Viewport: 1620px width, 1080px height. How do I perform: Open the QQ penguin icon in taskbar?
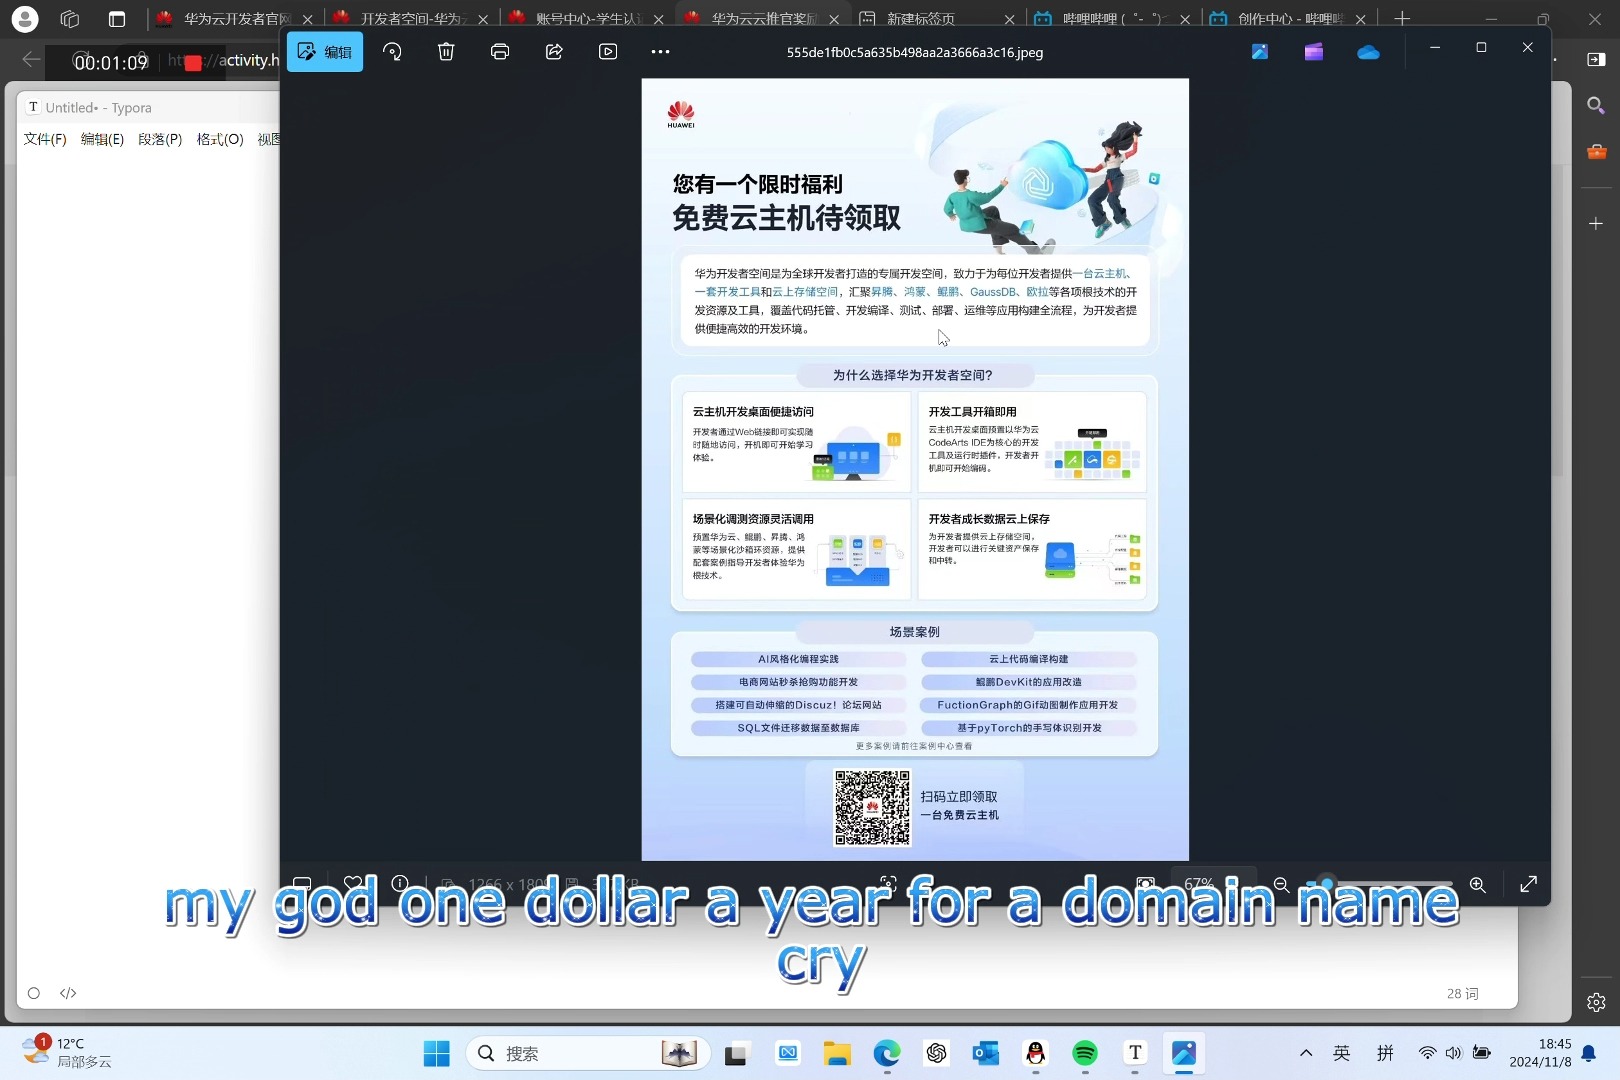tap(1036, 1053)
